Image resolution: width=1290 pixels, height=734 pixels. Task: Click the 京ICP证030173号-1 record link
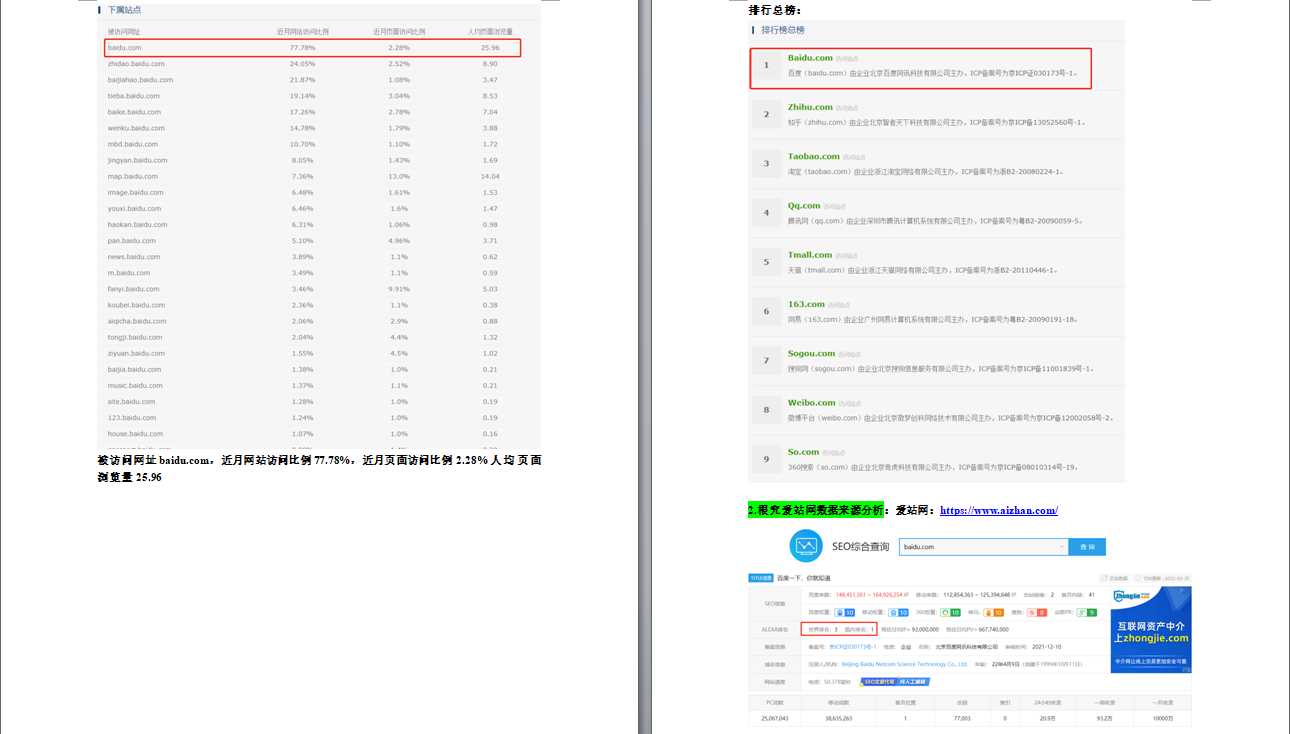(x=852, y=647)
